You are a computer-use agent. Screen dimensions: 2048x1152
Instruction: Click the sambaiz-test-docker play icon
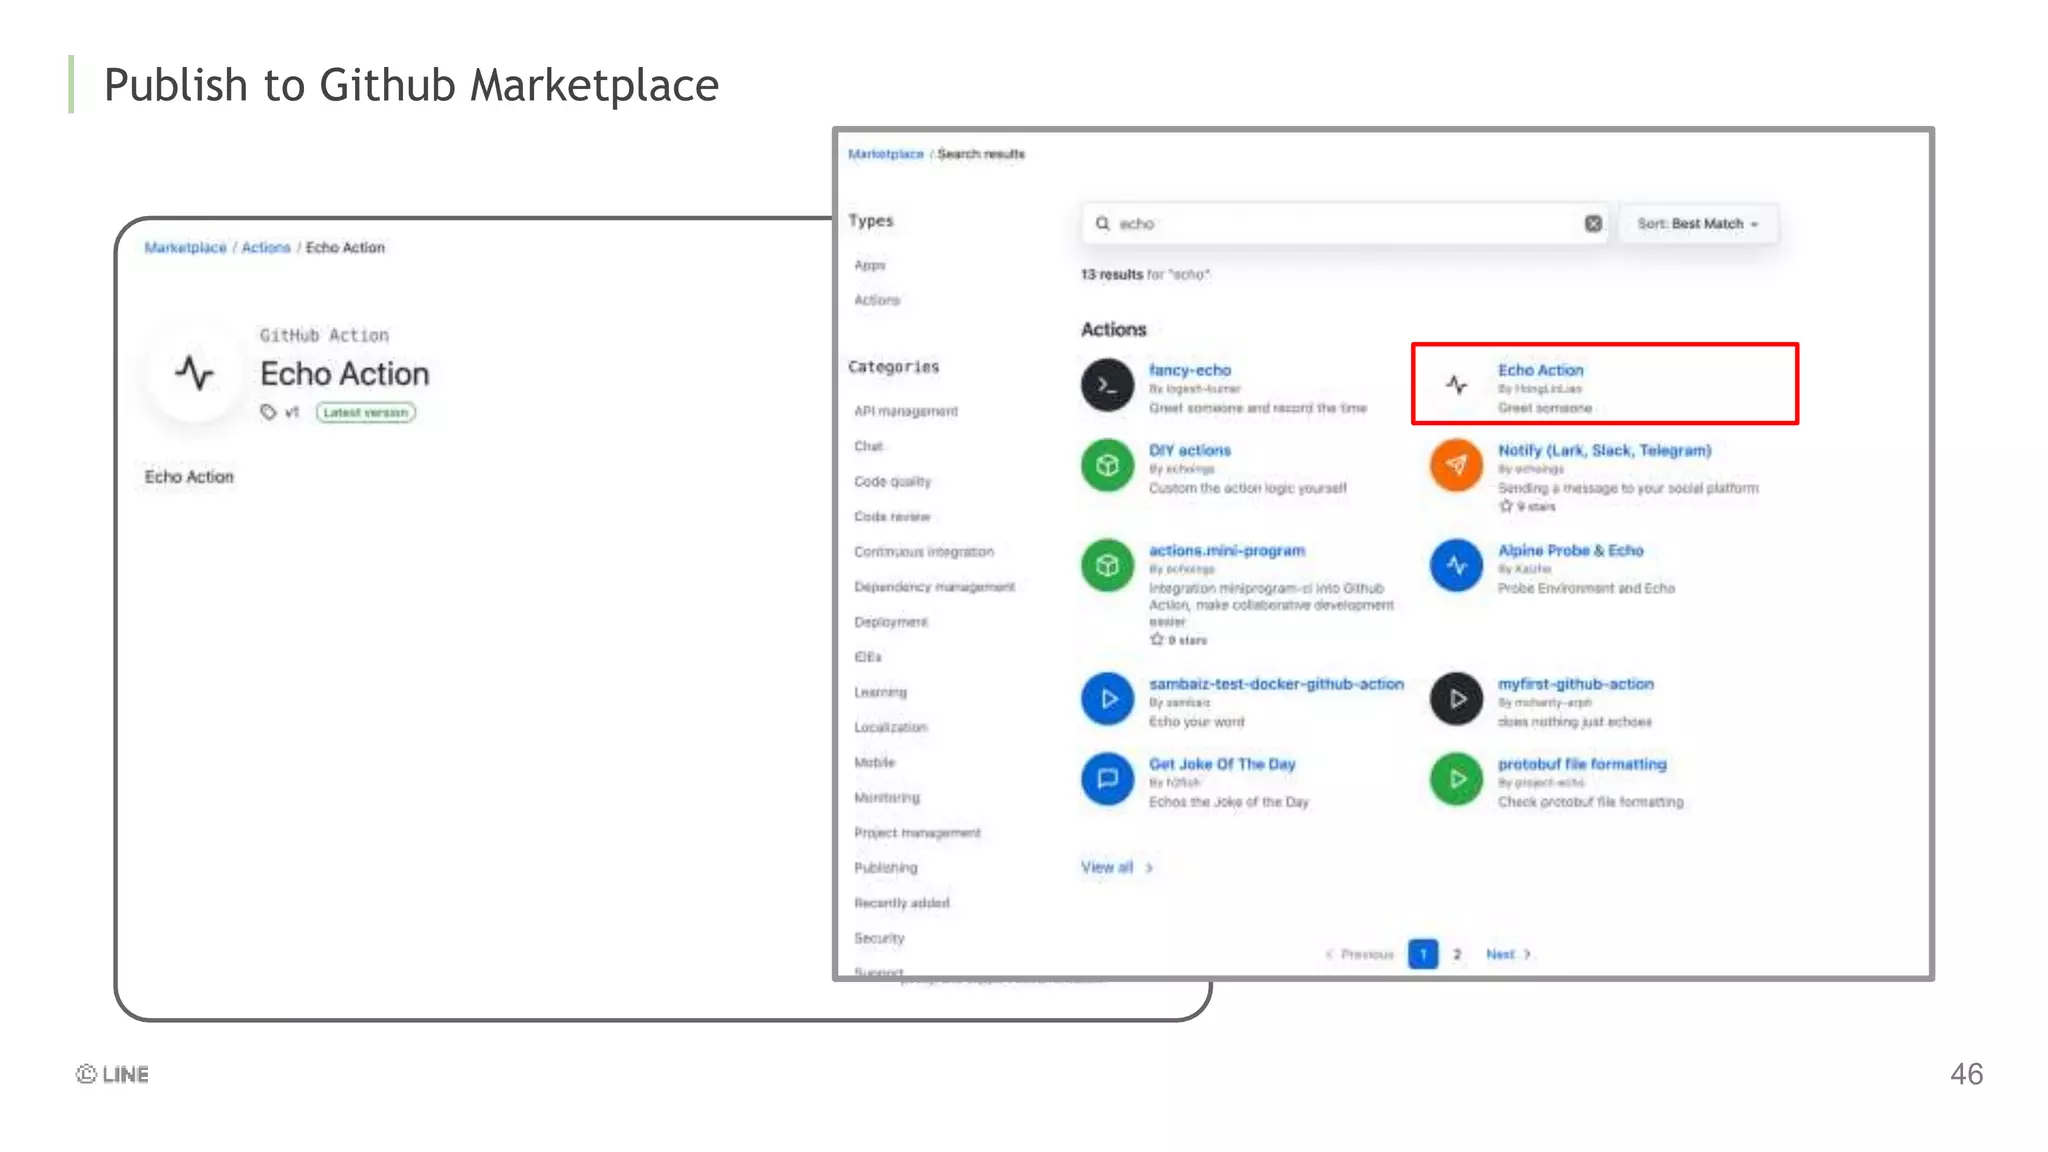1107,699
